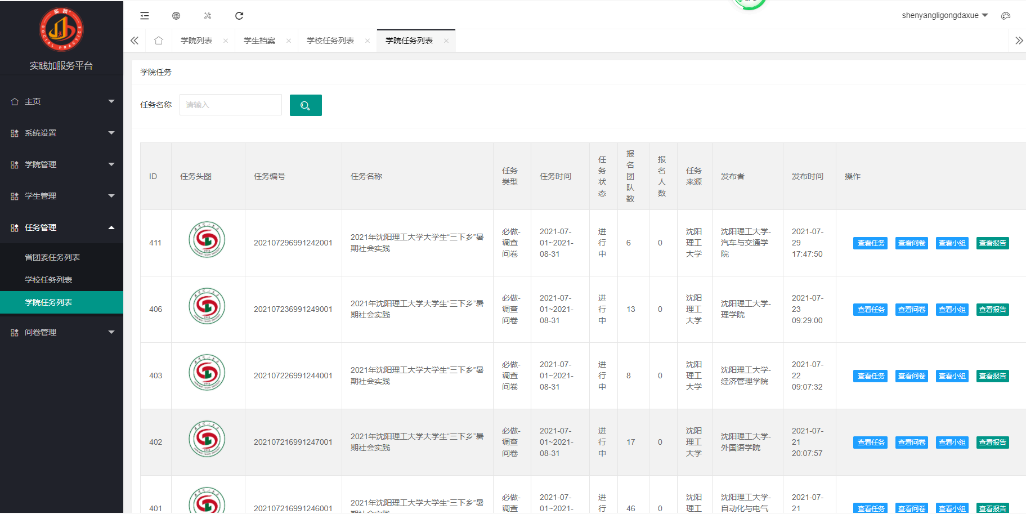Open task image thumbnail for ID 403

[207, 373]
